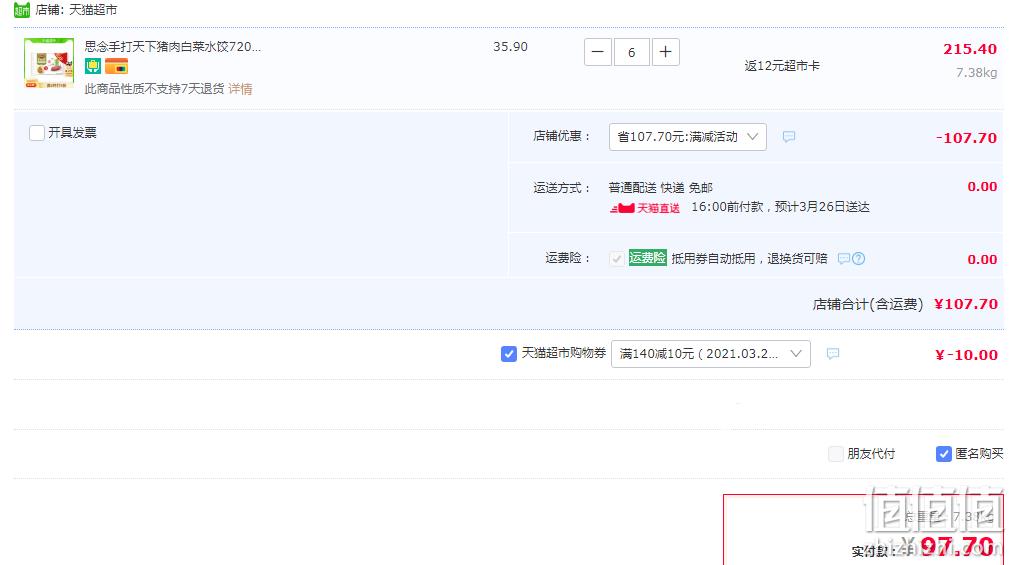Click the quantity input field showing 6
This screenshot has height=565, width=1013.
click(x=631, y=52)
